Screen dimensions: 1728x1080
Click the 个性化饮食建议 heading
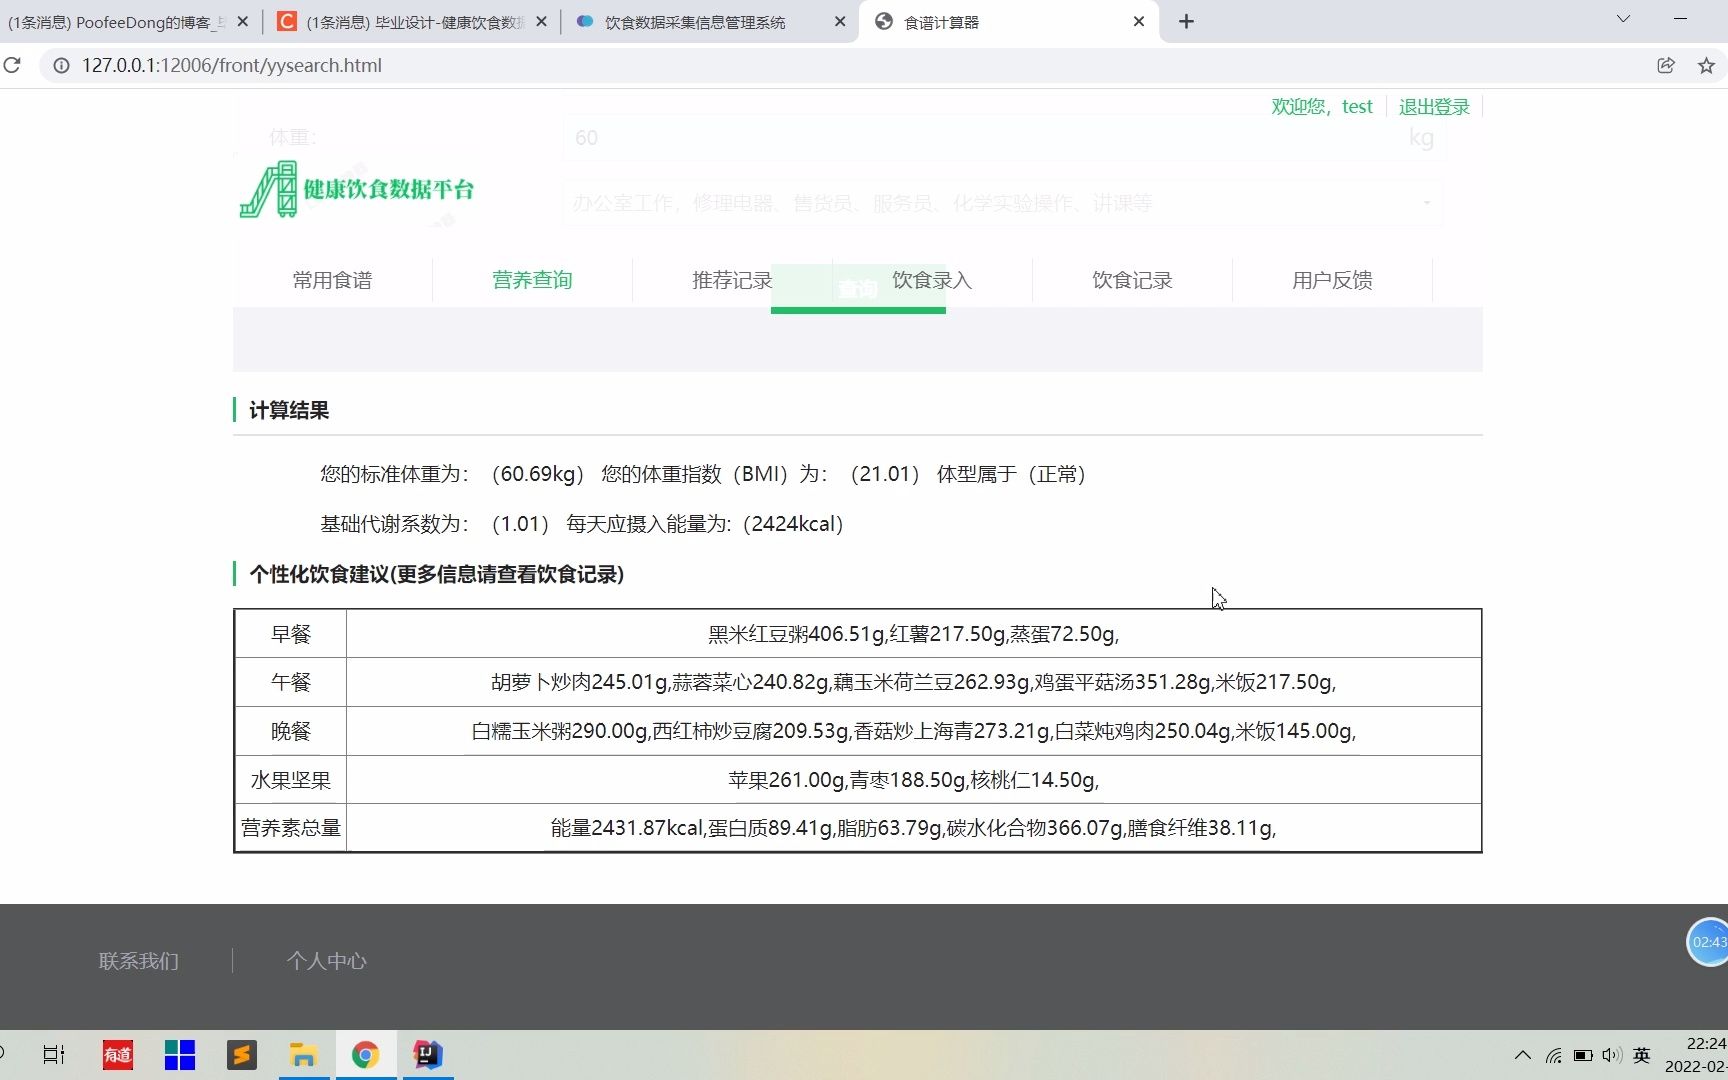pyautogui.click(x=436, y=574)
